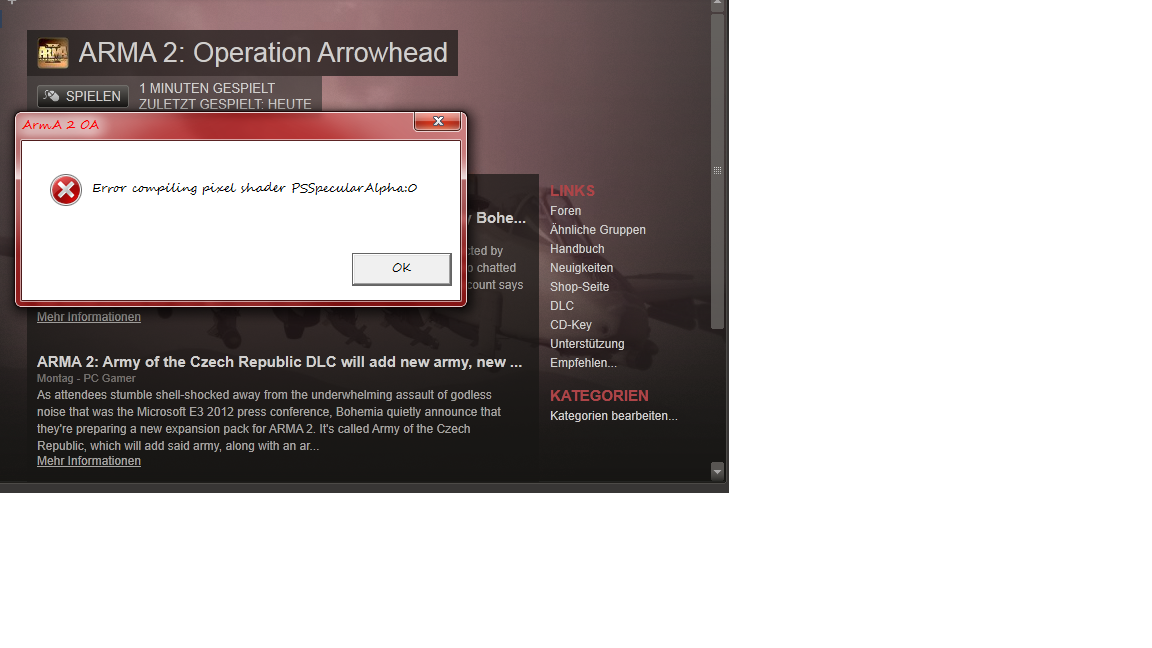Viewport: 1152px width, 648px height.
Task: Click Empfehlen... link
Action: point(583,363)
